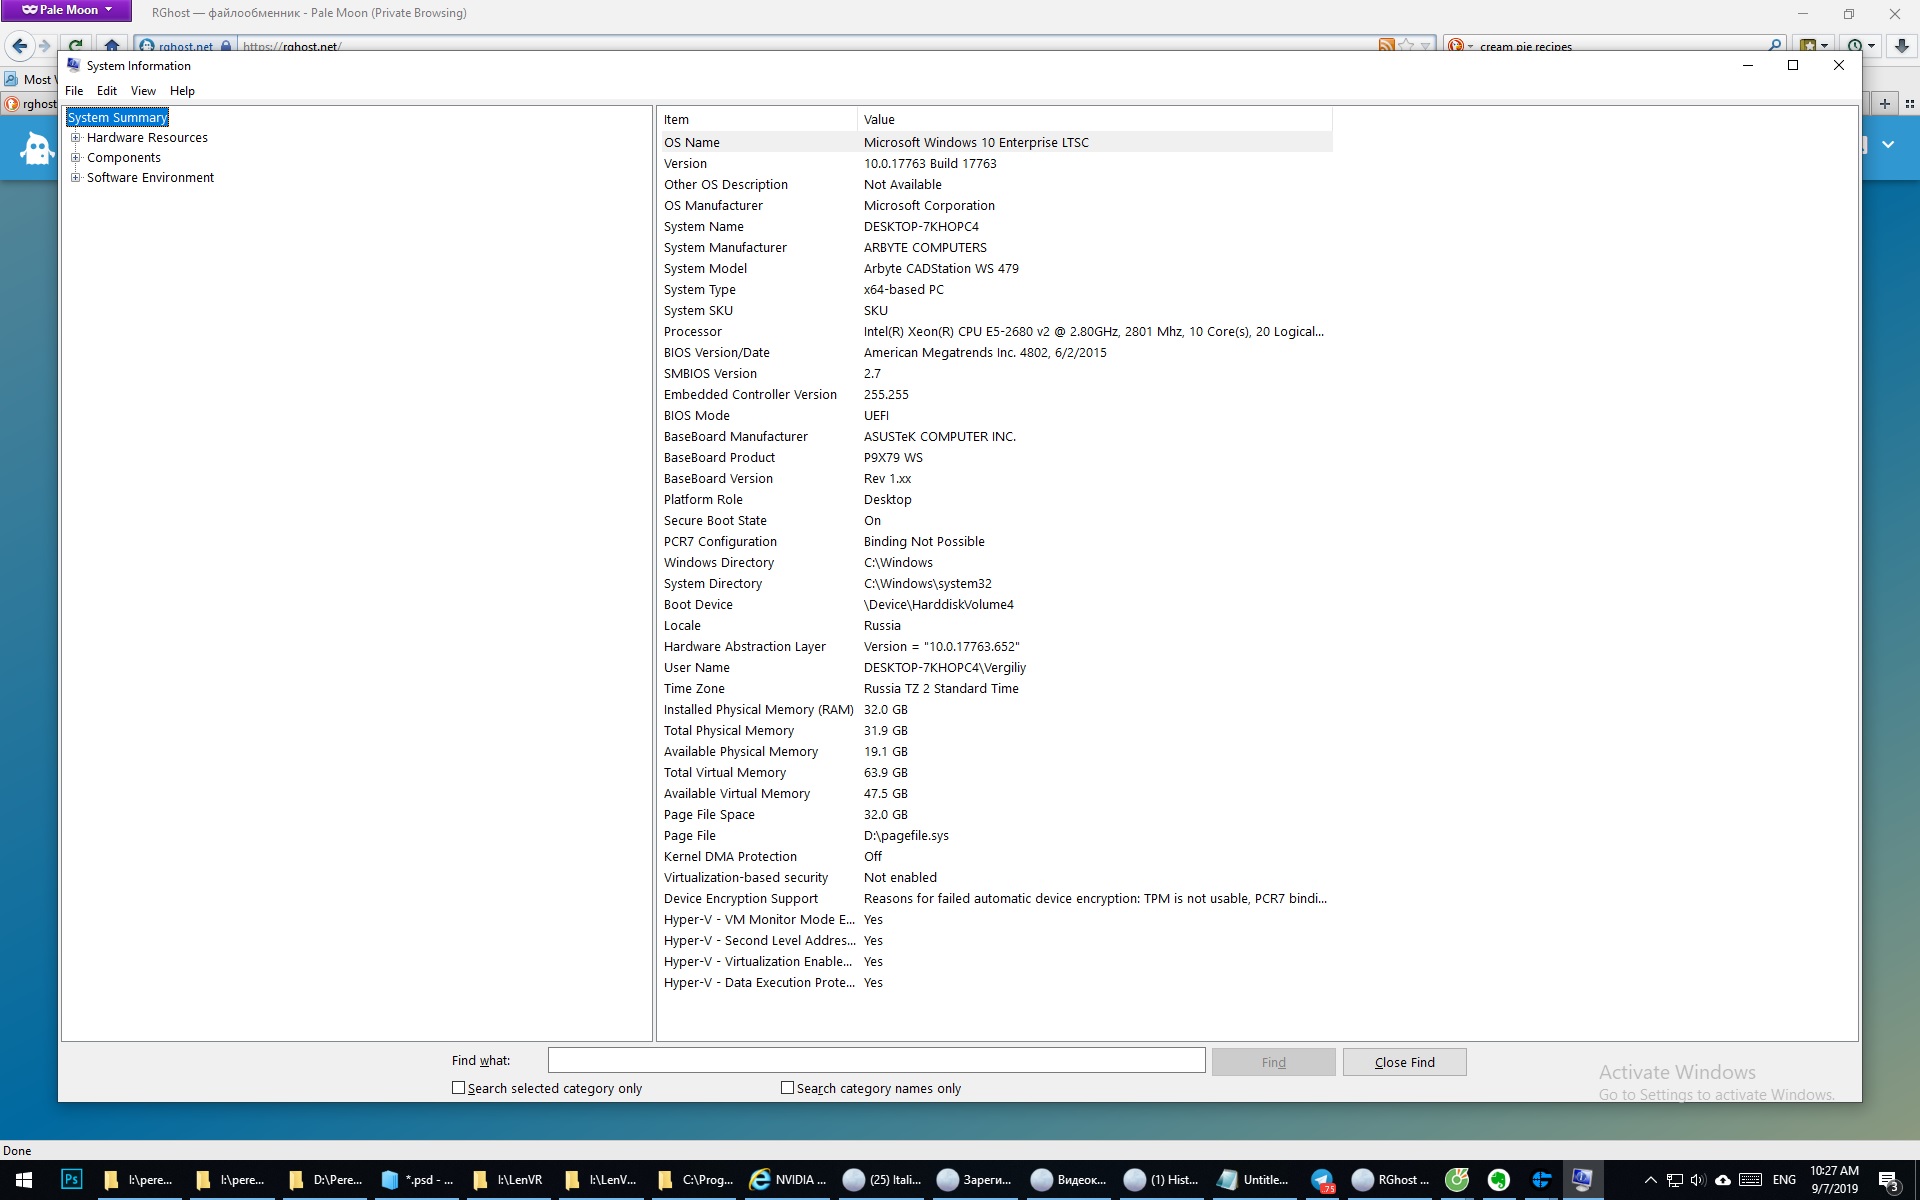Viewport: 1920px width, 1200px height.
Task: Click Pale Moon's tab groups grid icon
Action: point(1909,103)
